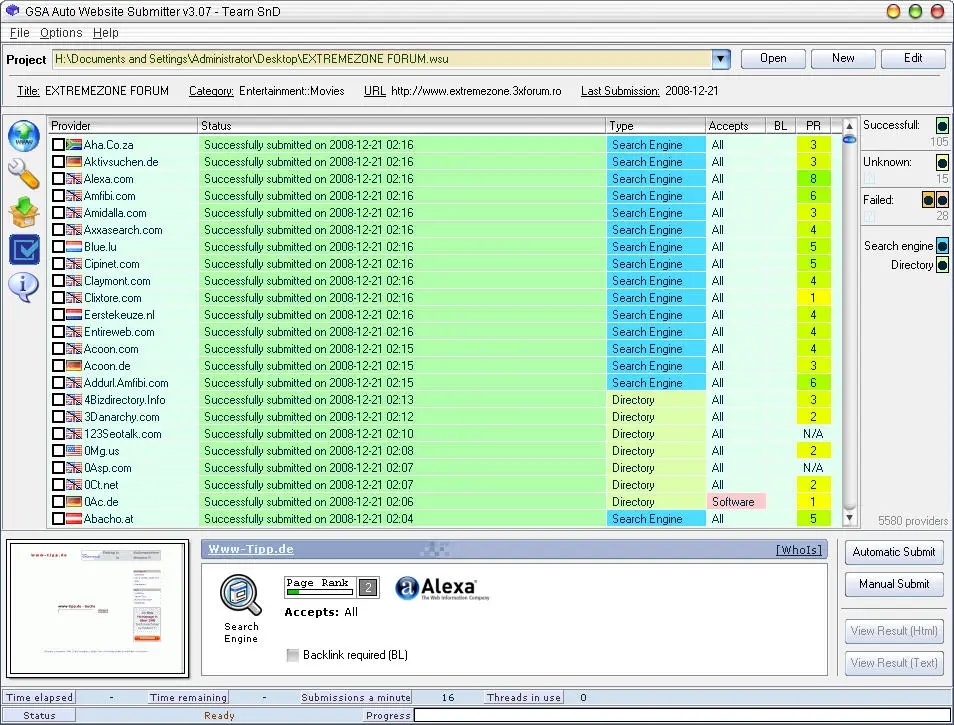Click the Dutch flag beside Eerstekeuze.nl
Screen dimensions: 954x725
click(74, 315)
